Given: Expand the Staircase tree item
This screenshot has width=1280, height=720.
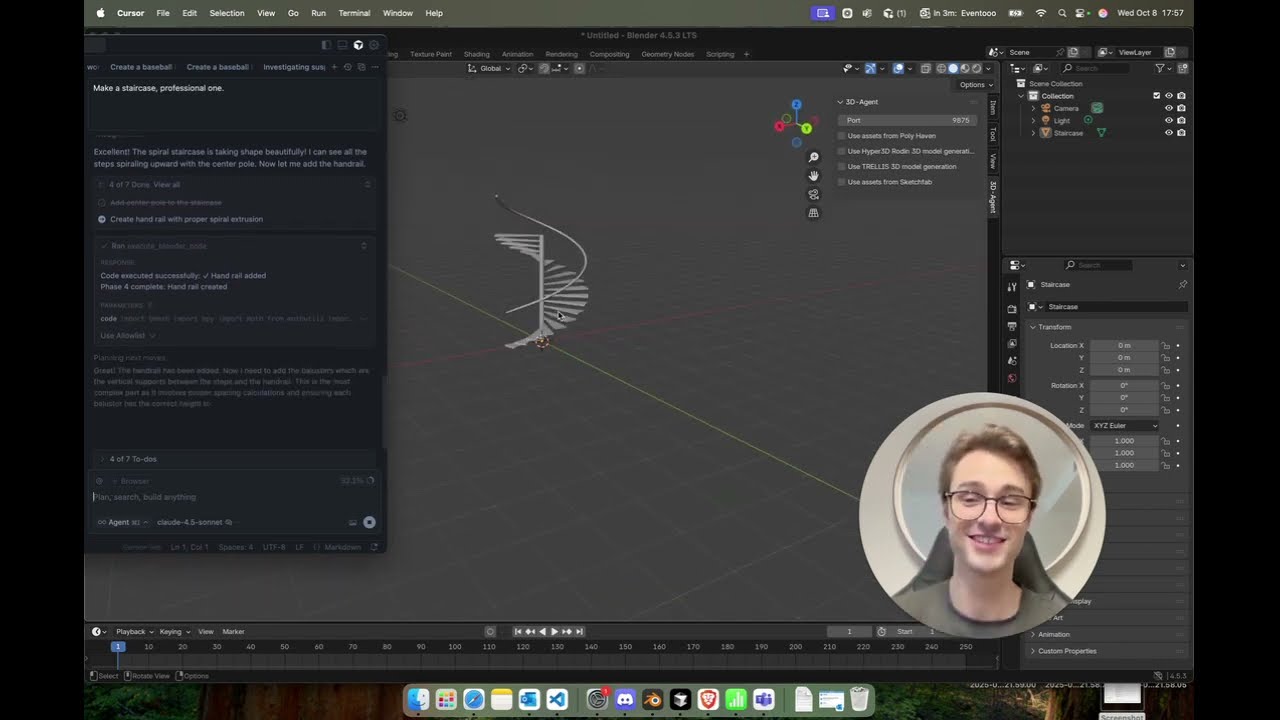Looking at the screenshot, I should coord(1033,133).
